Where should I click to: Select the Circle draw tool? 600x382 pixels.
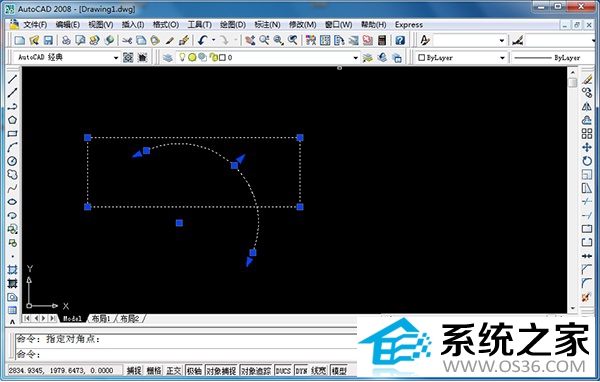(12, 161)
